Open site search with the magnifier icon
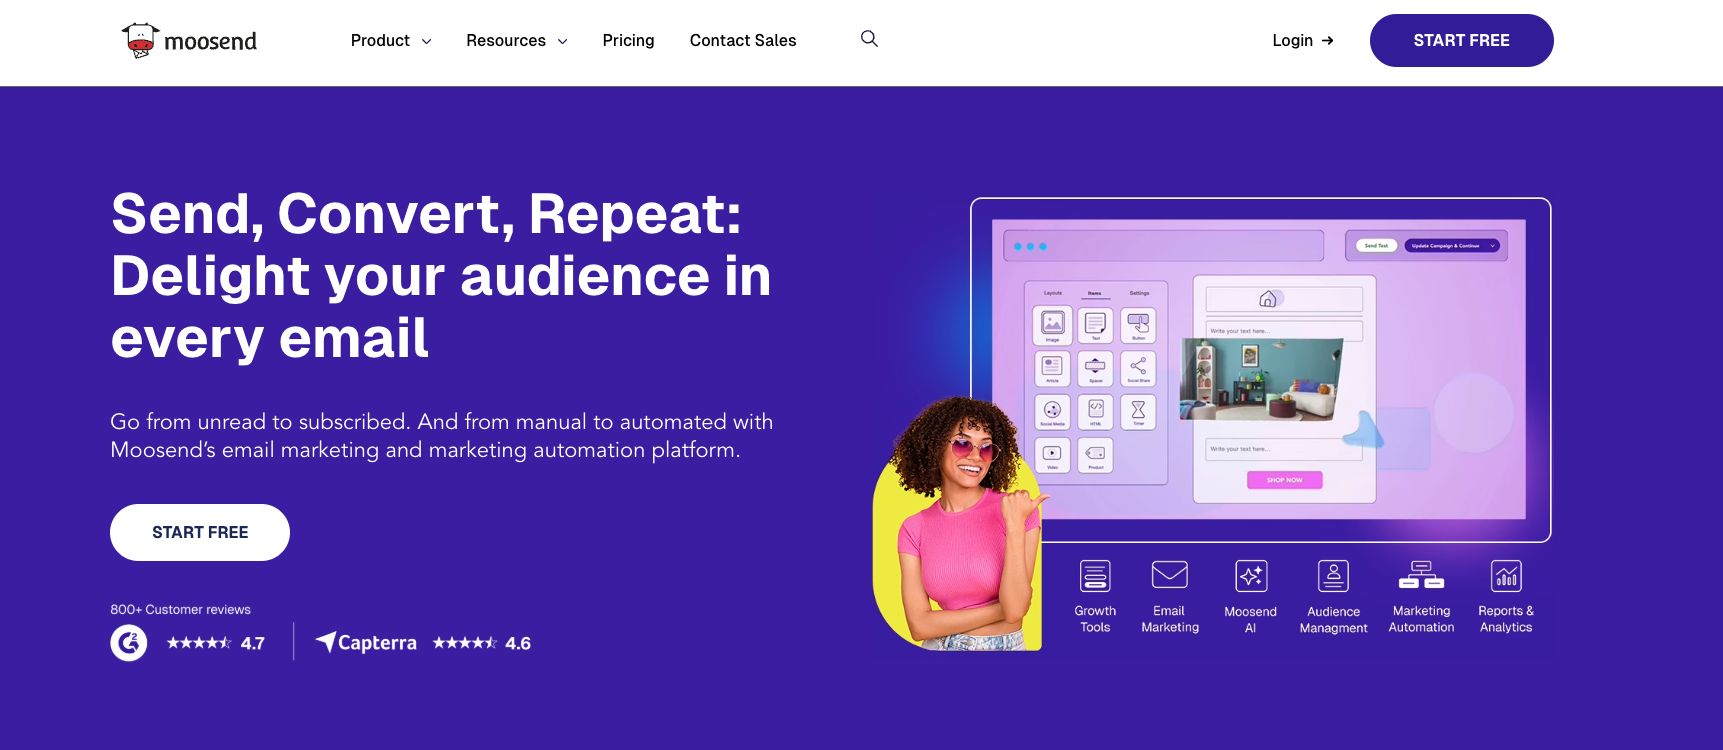This screenshot has width=1723, height=750. pos(869,39)
